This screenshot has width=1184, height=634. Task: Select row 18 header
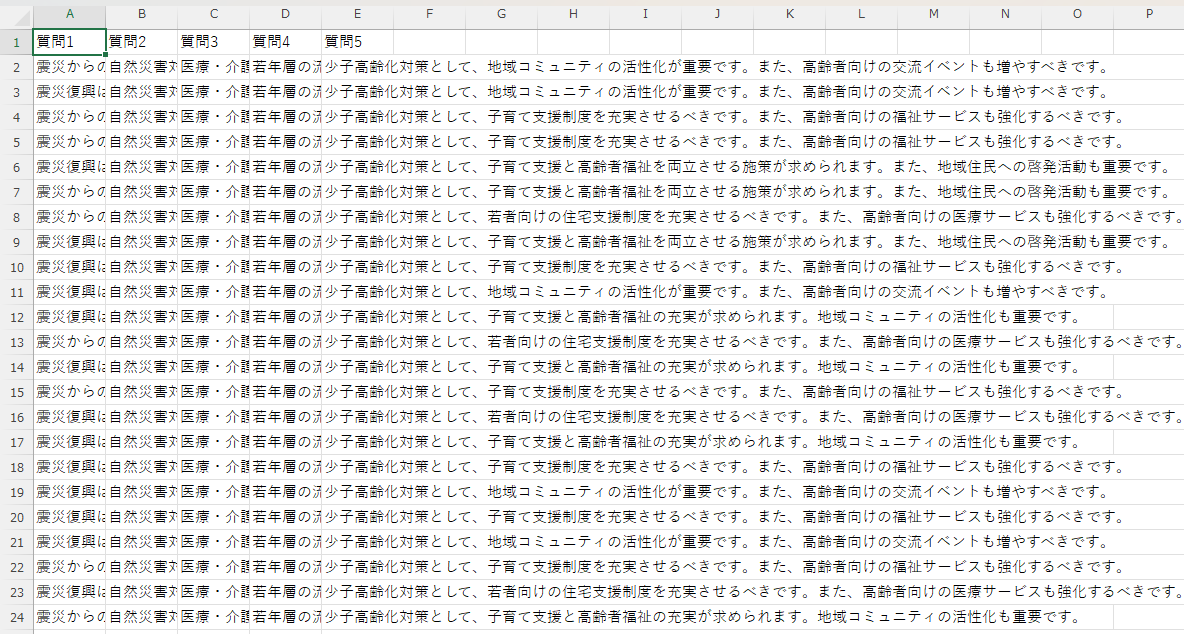17,466
